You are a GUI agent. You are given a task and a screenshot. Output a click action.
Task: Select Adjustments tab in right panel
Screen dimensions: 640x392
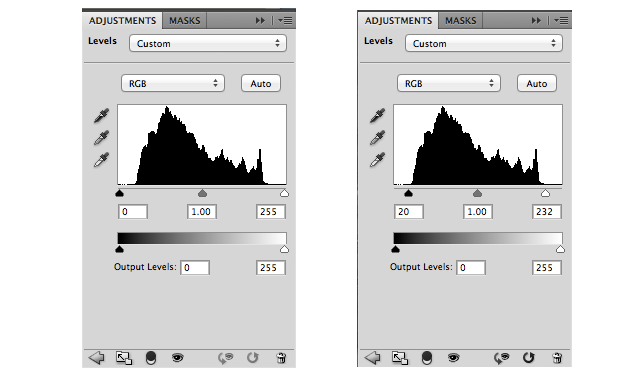tap(398, 20)
